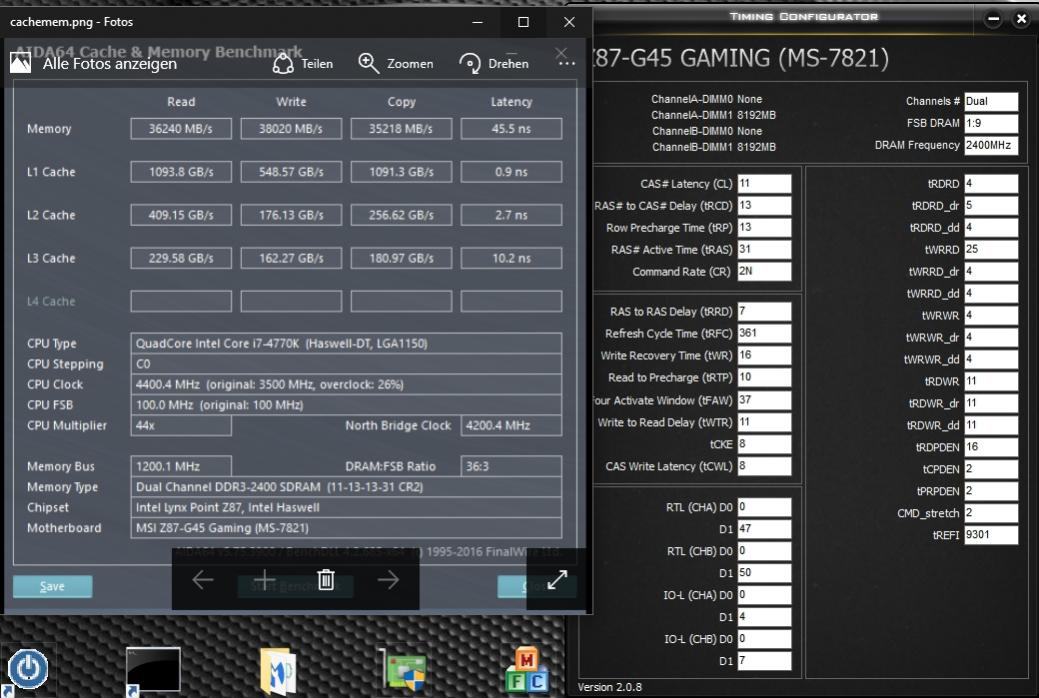Launch the MFC colored blocks icon
The width and height of the screenshot is (1039, 698).
click(527, 669)
